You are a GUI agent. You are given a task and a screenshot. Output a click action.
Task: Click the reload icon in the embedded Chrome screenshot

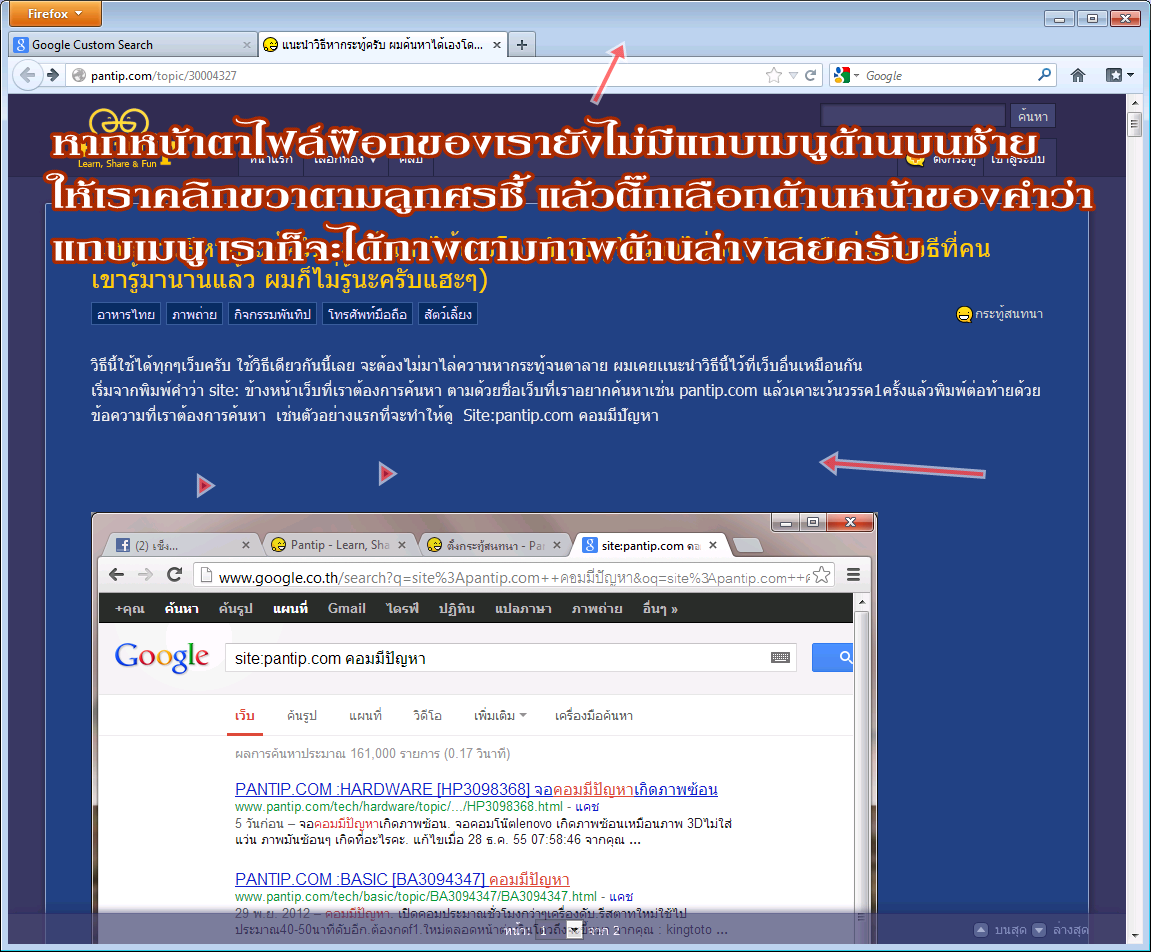[174, 575]
